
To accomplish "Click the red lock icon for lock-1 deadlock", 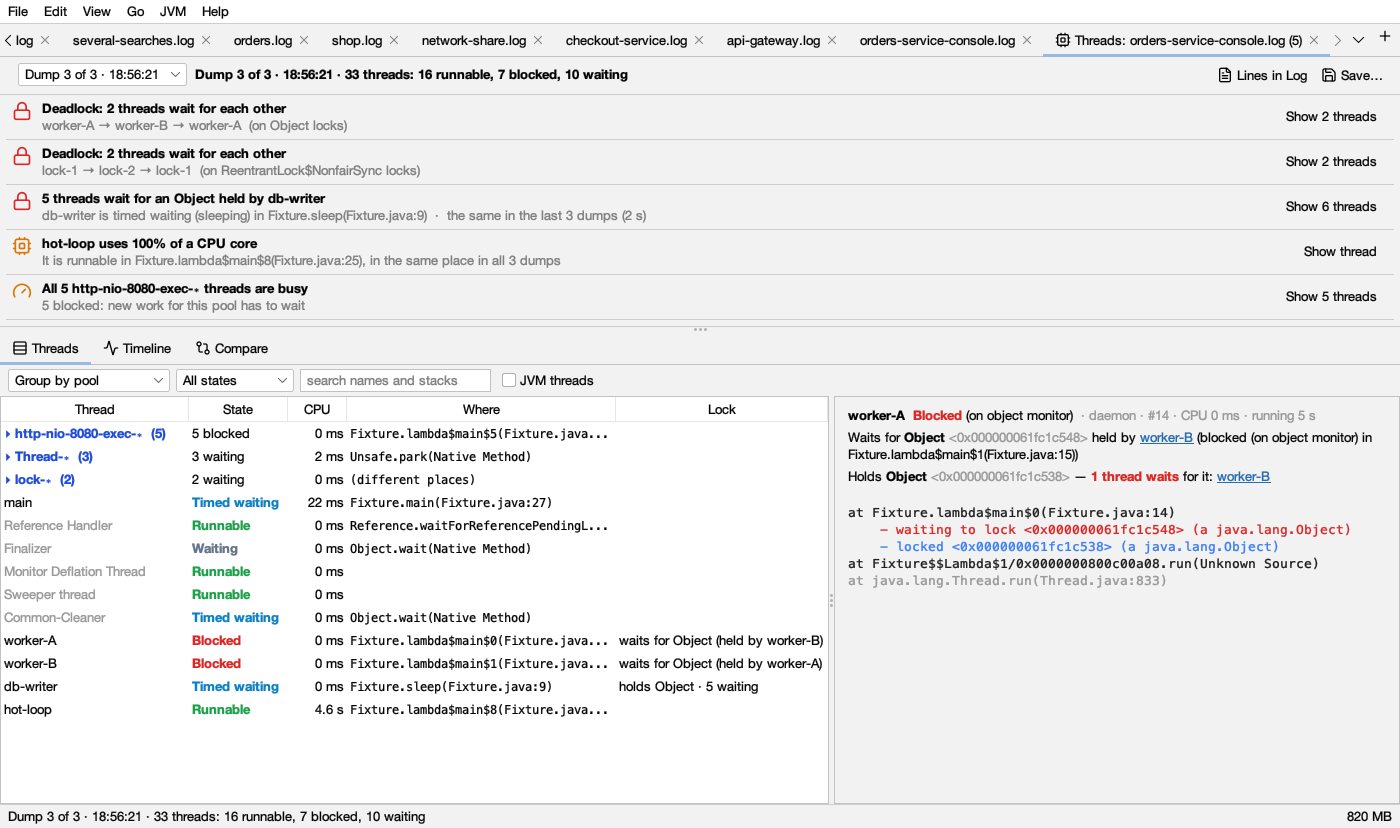I will click(21, 157).
